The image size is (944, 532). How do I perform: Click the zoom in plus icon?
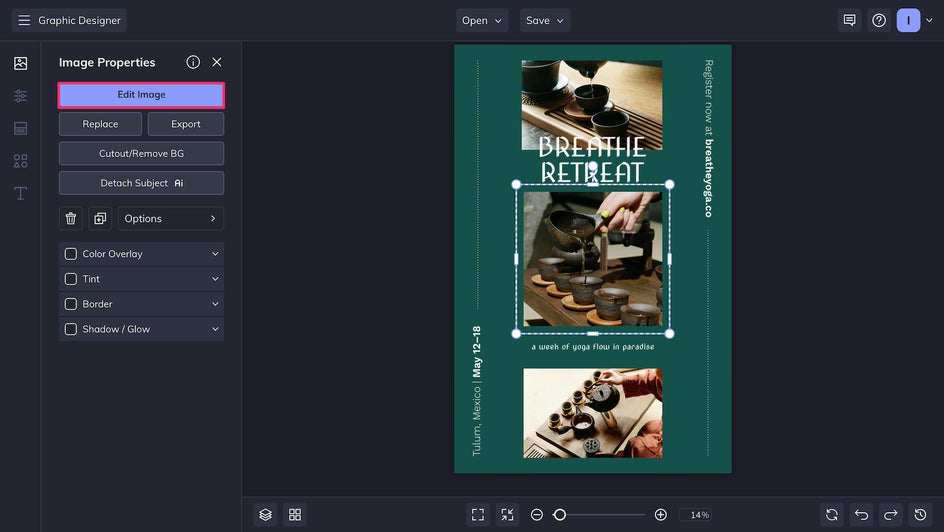[x=660, y=514]
